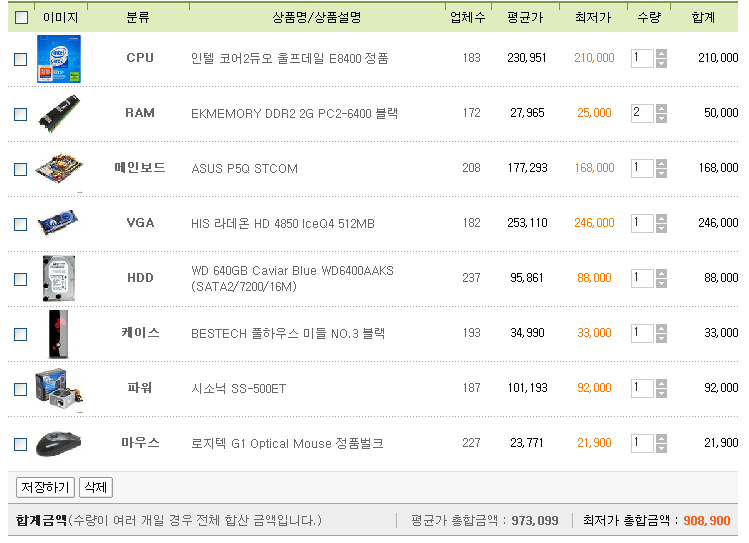Decrease the 케이스 quantity with the down arrow
This screenshot has height=543, width=749.
tap(661, 338)
